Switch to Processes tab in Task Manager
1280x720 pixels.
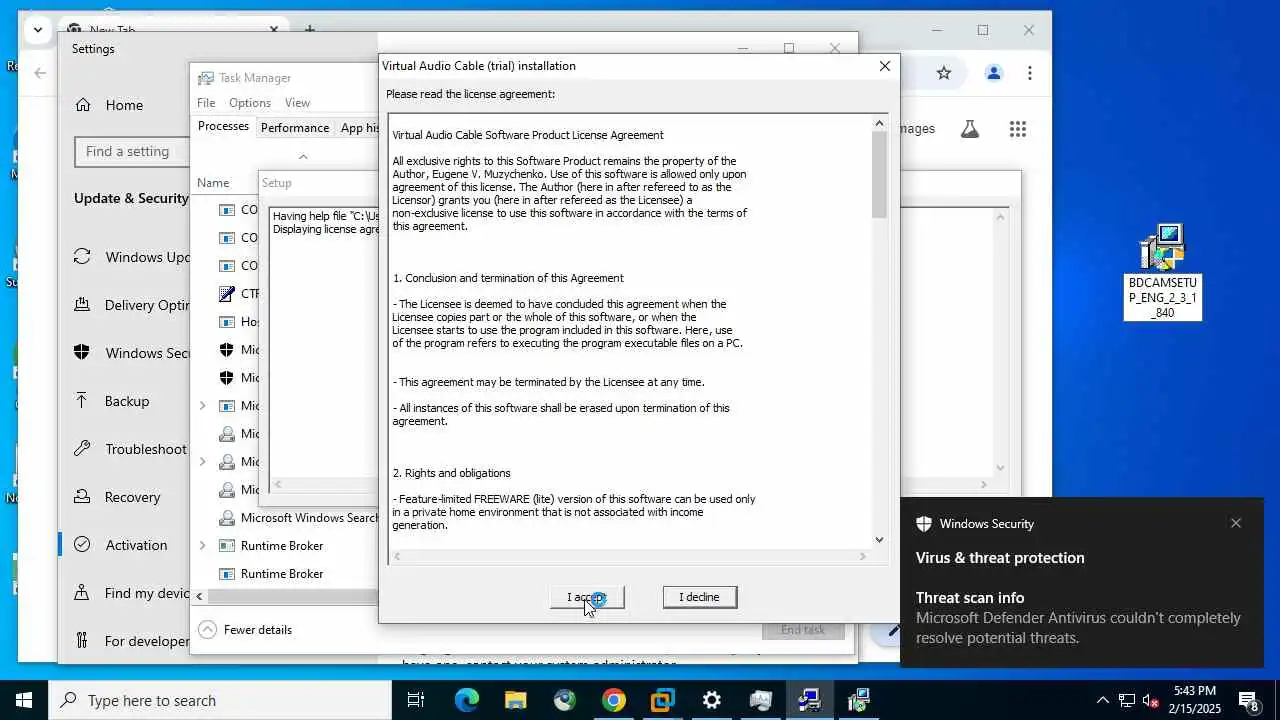[223, 127]
